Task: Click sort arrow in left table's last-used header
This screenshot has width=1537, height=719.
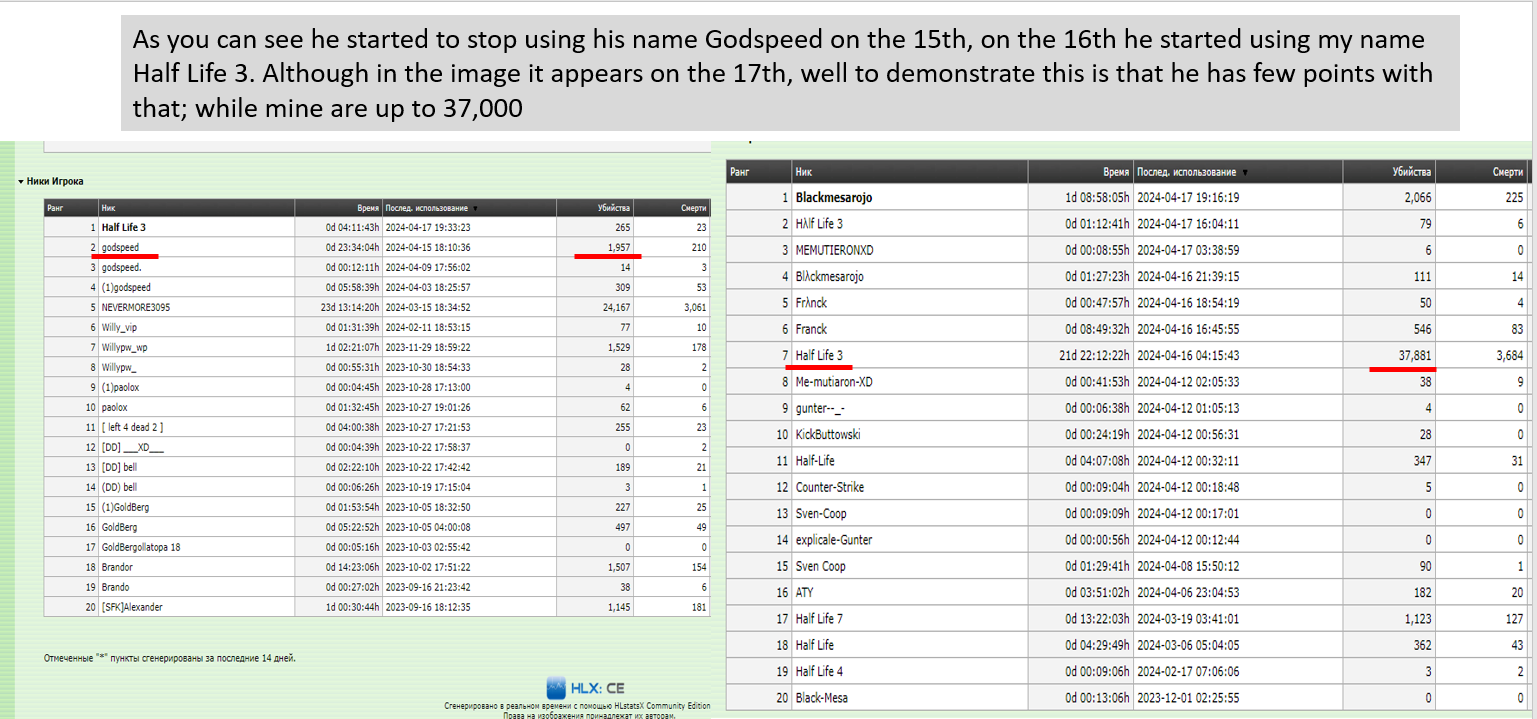Action: click(x=473, y=208)
